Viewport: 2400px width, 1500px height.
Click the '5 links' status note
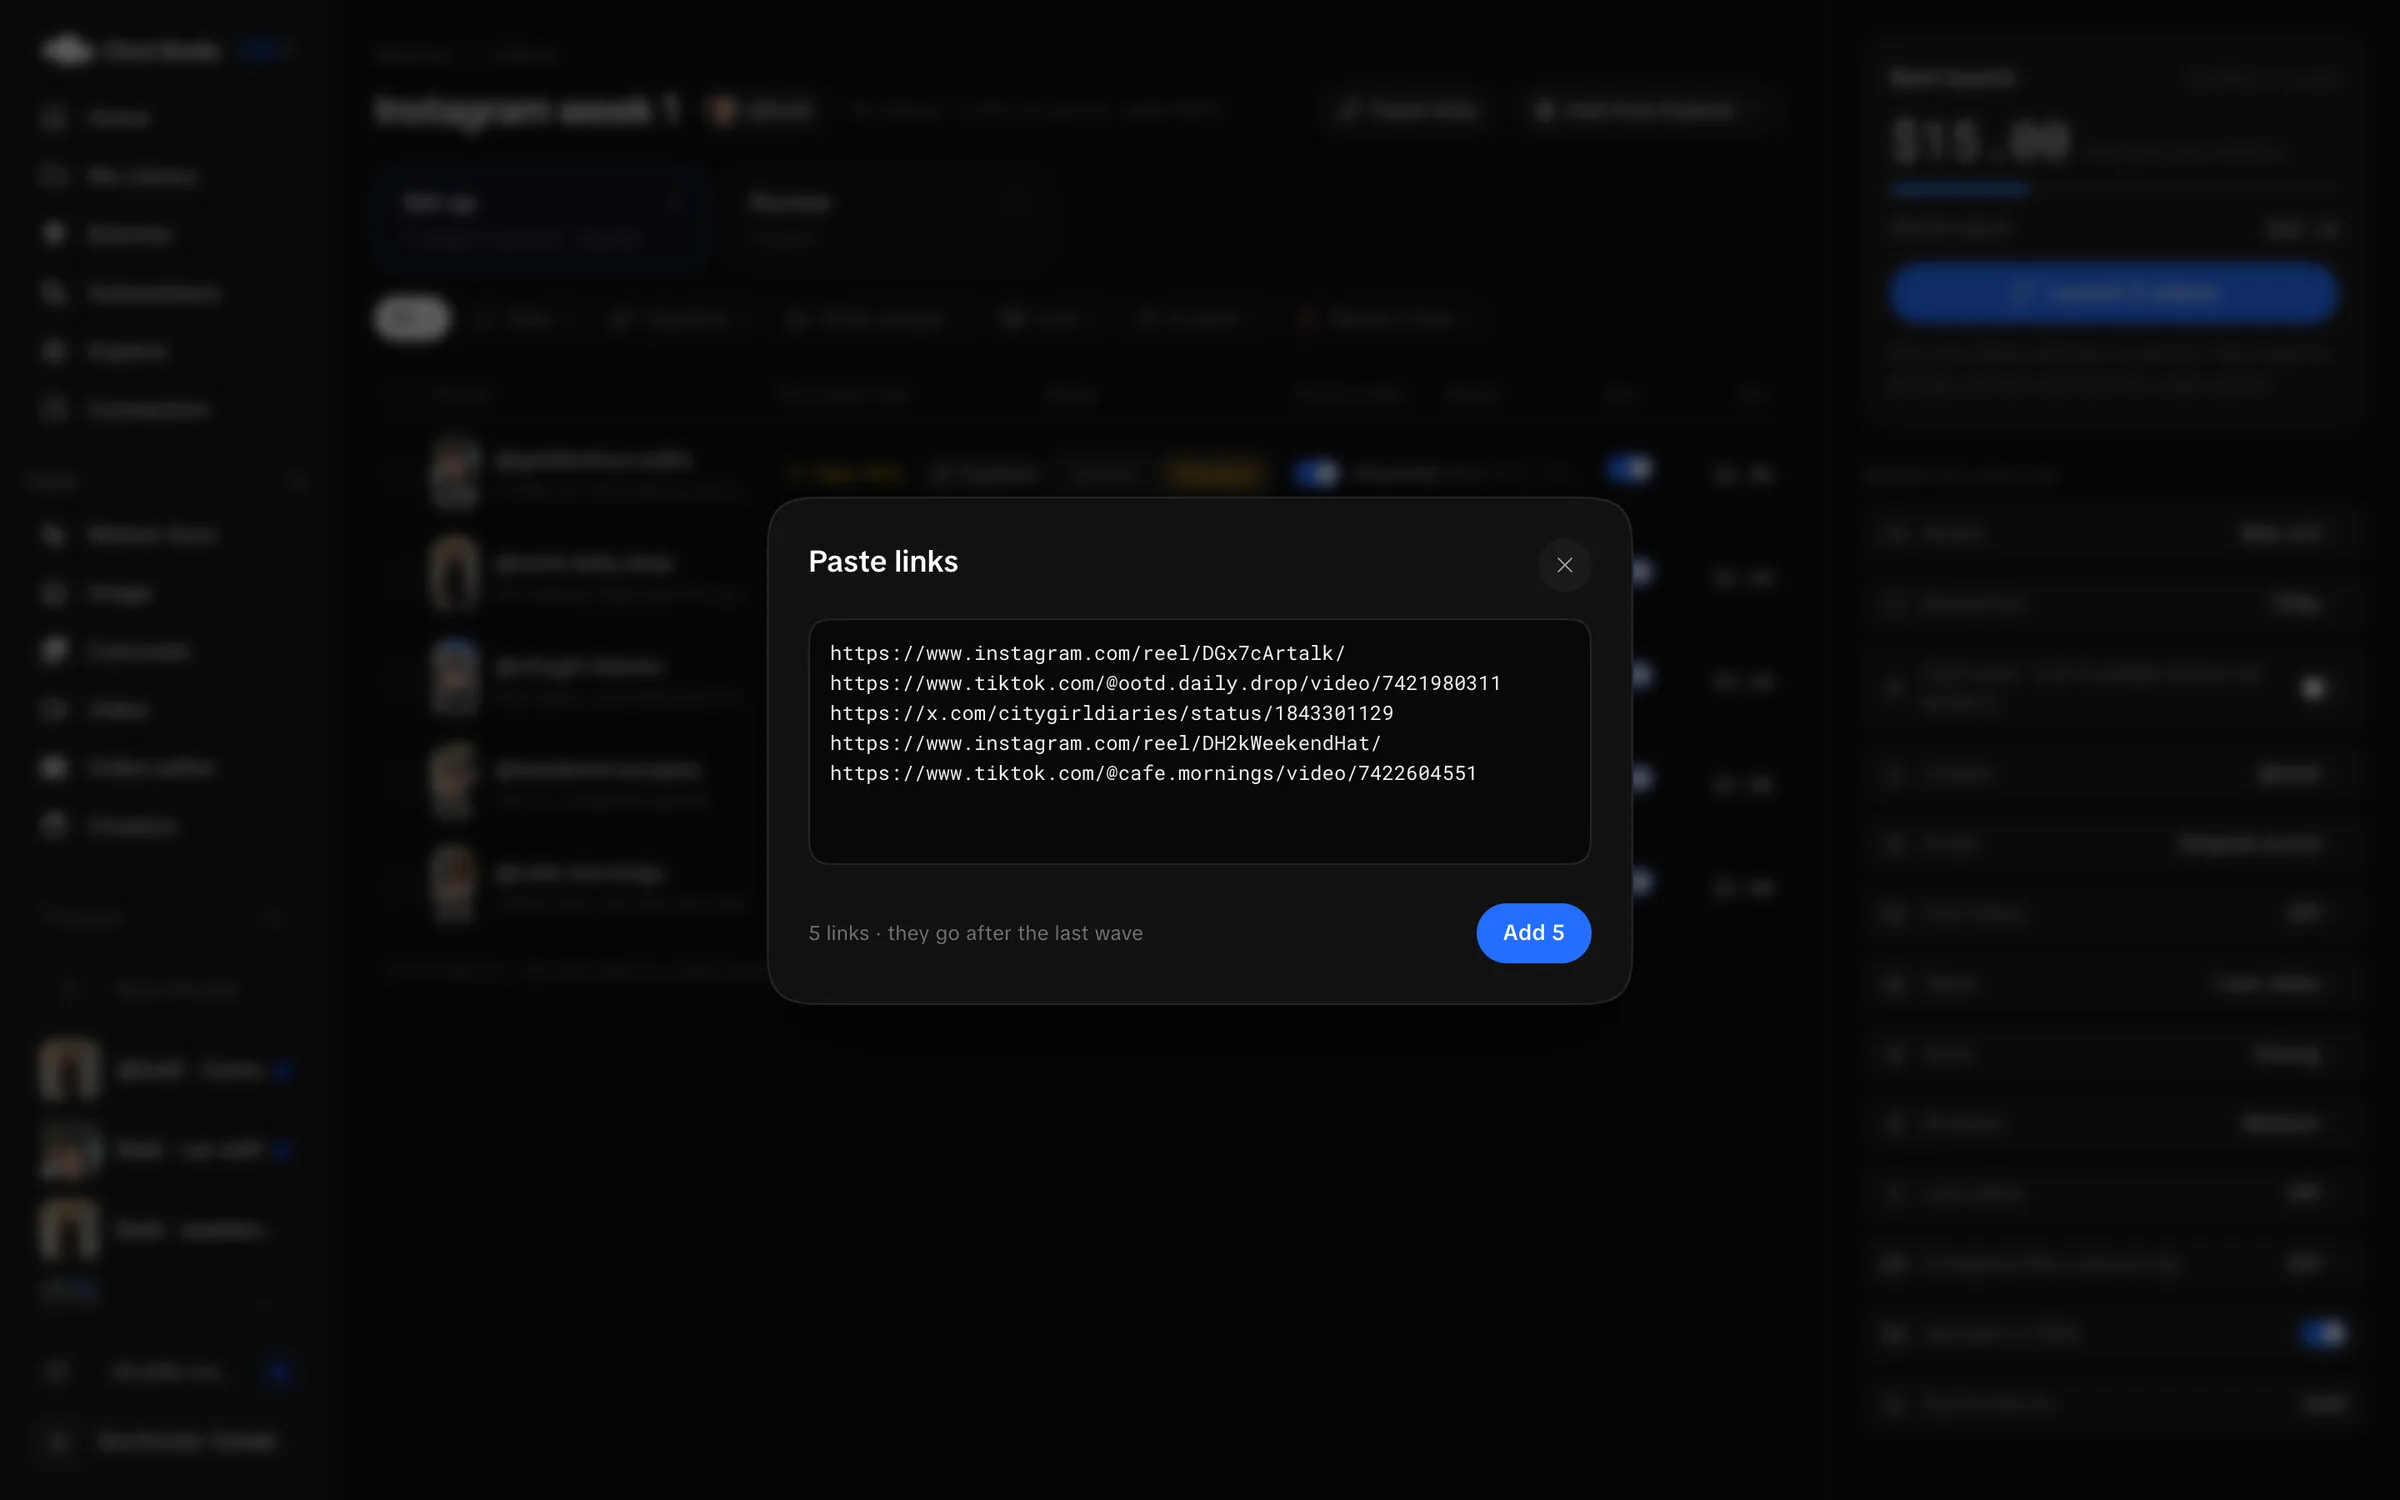pyautogui.click(x=975, y=933)
